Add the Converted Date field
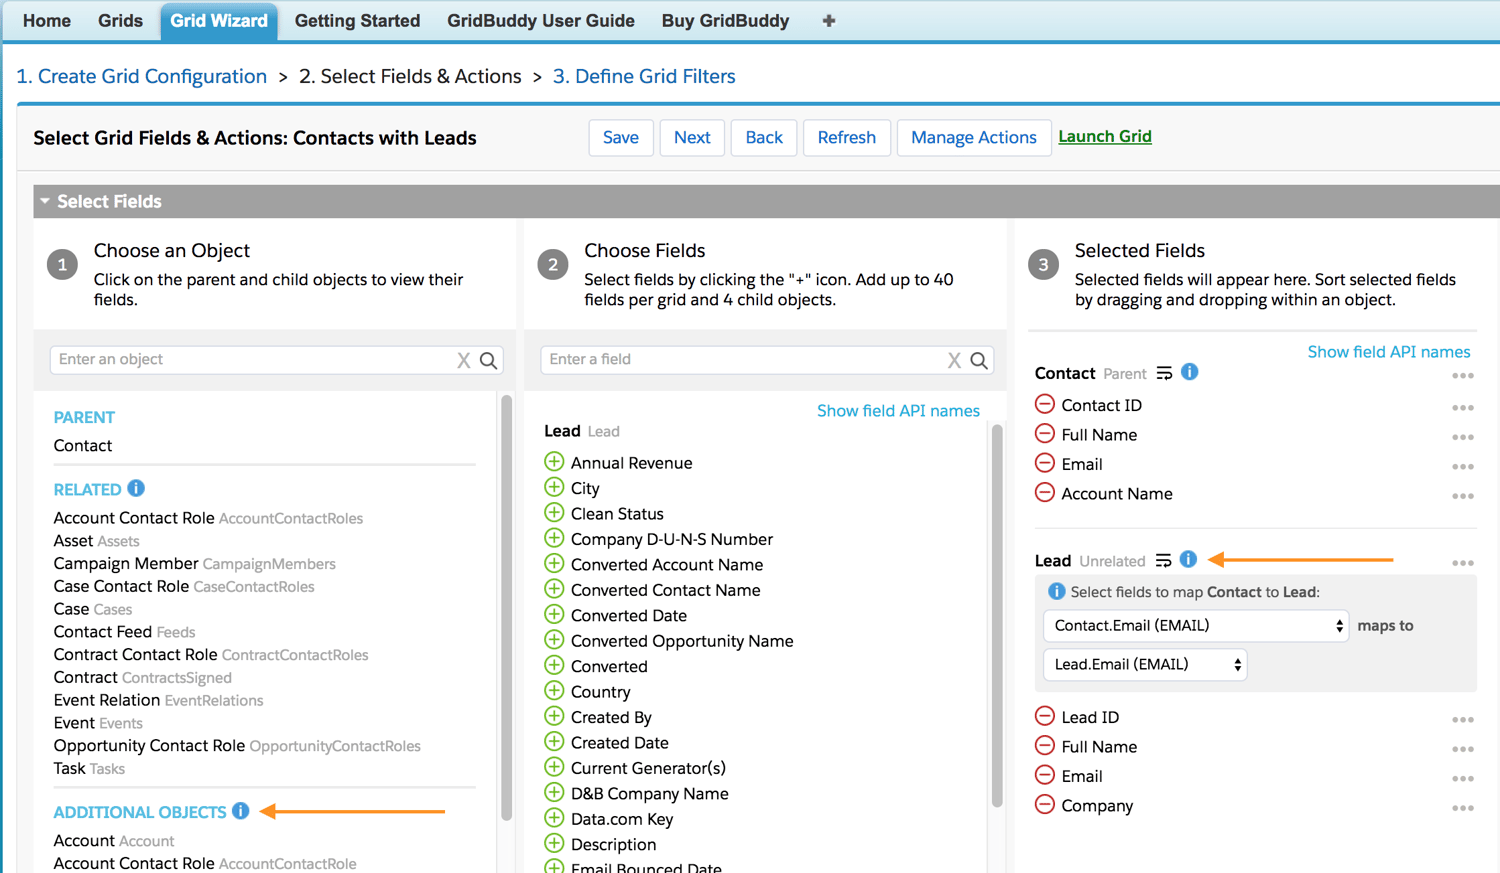1500x873 pixels. pos(554,614)
